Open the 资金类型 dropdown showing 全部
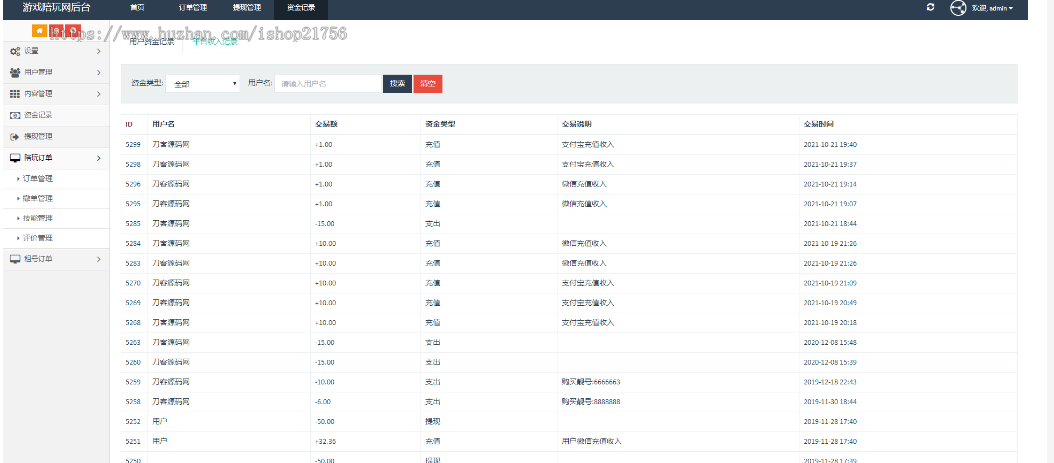Viewport: 1054px width, 463px height. (x=203, y=83)
